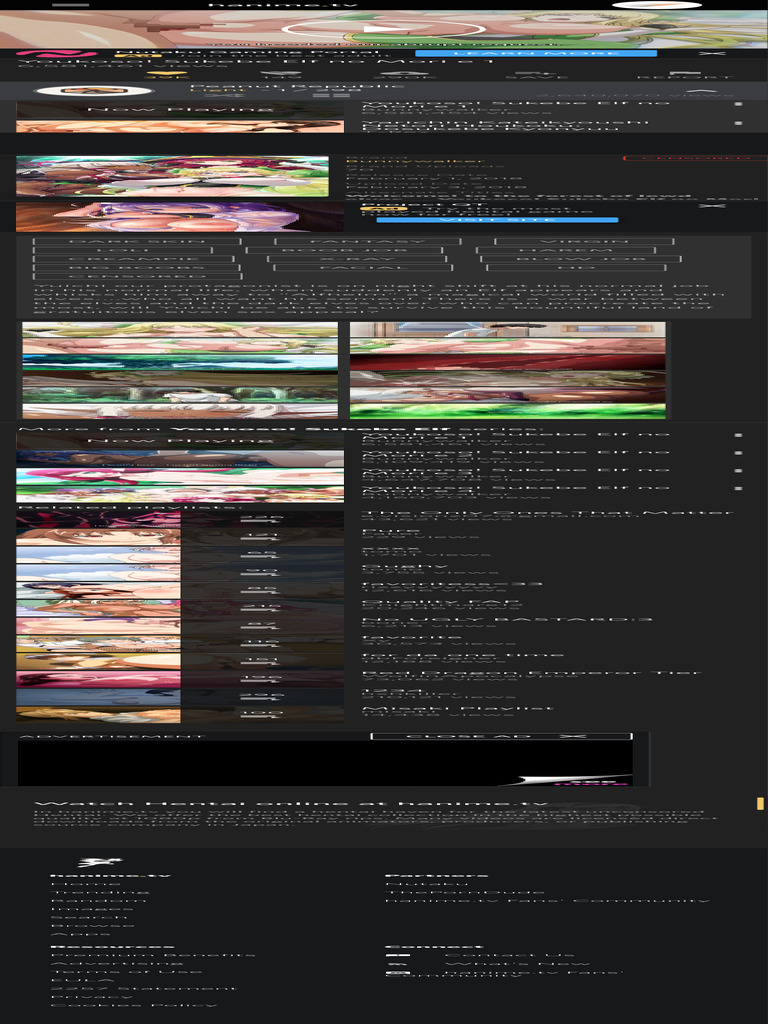Open the Premium Benefits footer link
768x1024 pixels.
point(153,955)
